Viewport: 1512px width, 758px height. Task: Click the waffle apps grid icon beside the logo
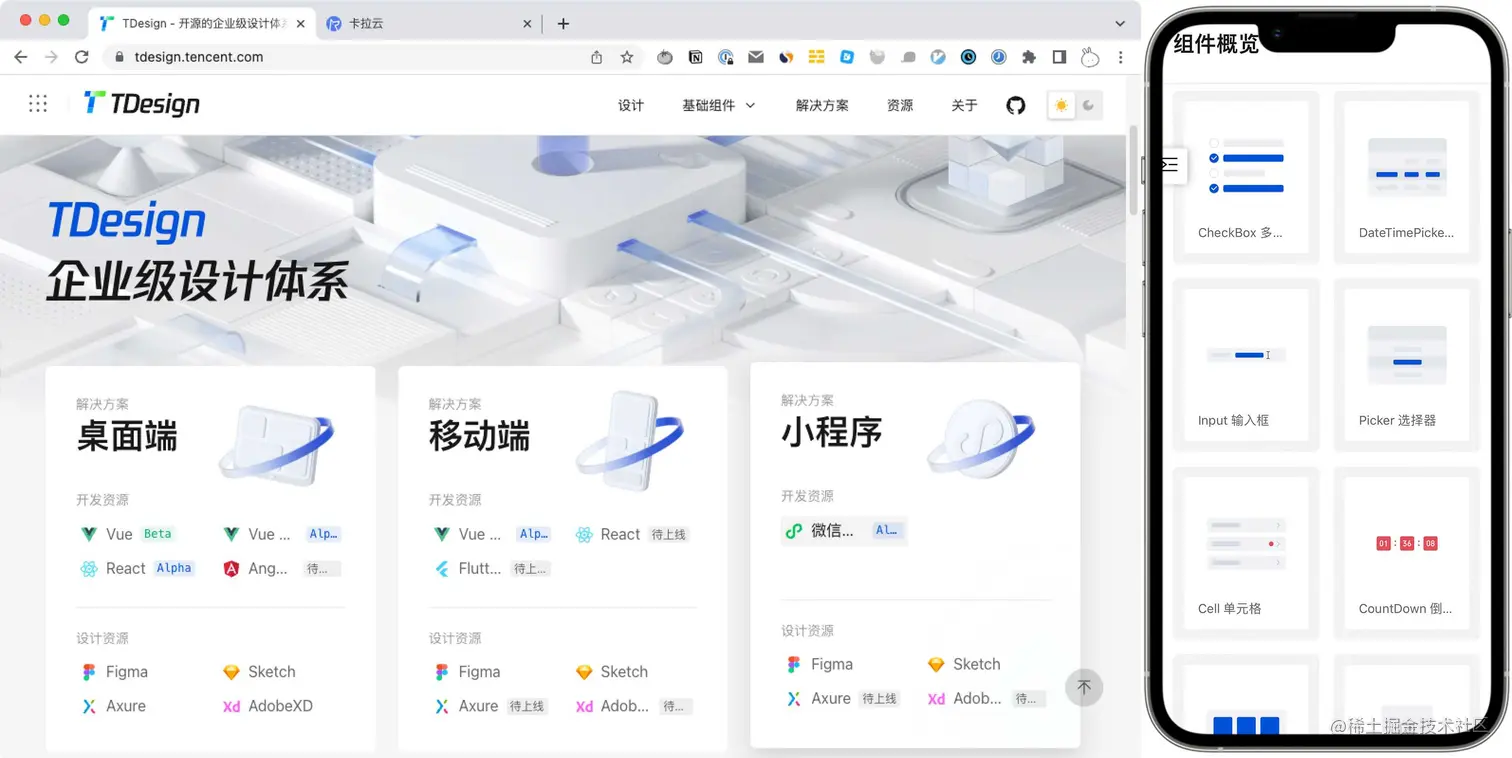point(37,103)
